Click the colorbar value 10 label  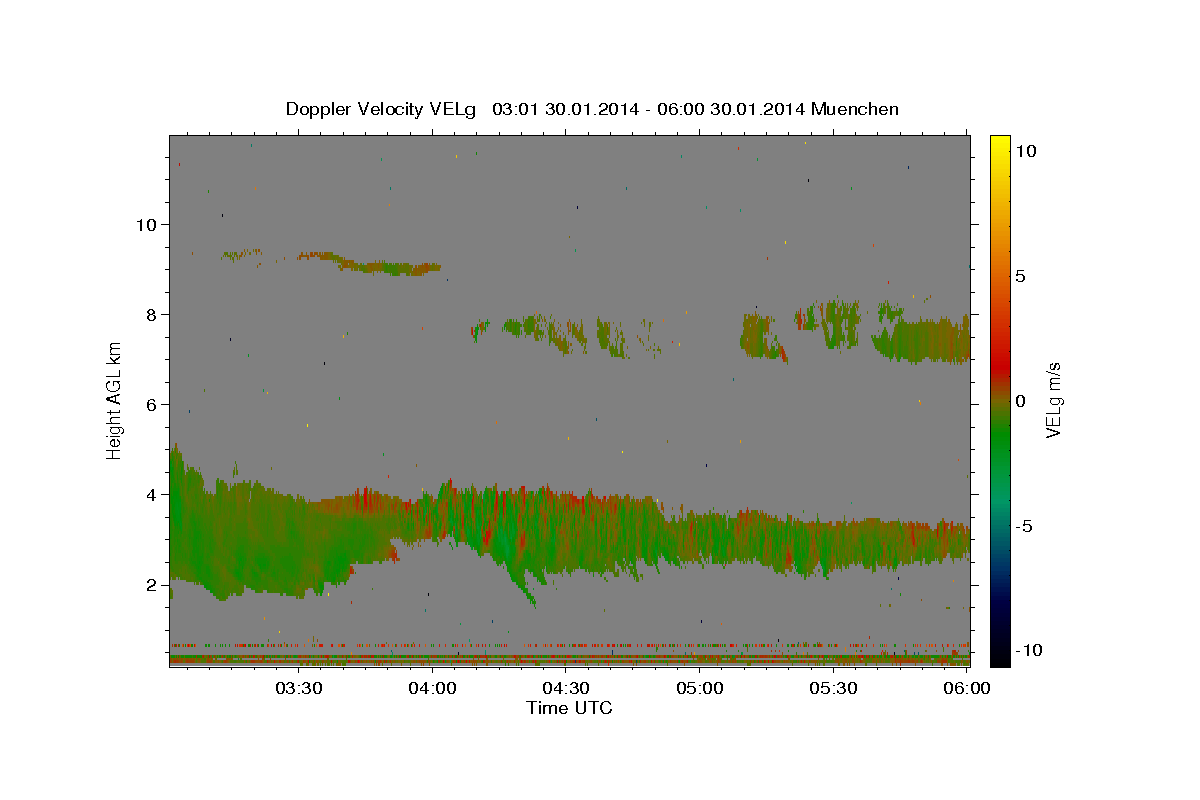[1025, 151]
